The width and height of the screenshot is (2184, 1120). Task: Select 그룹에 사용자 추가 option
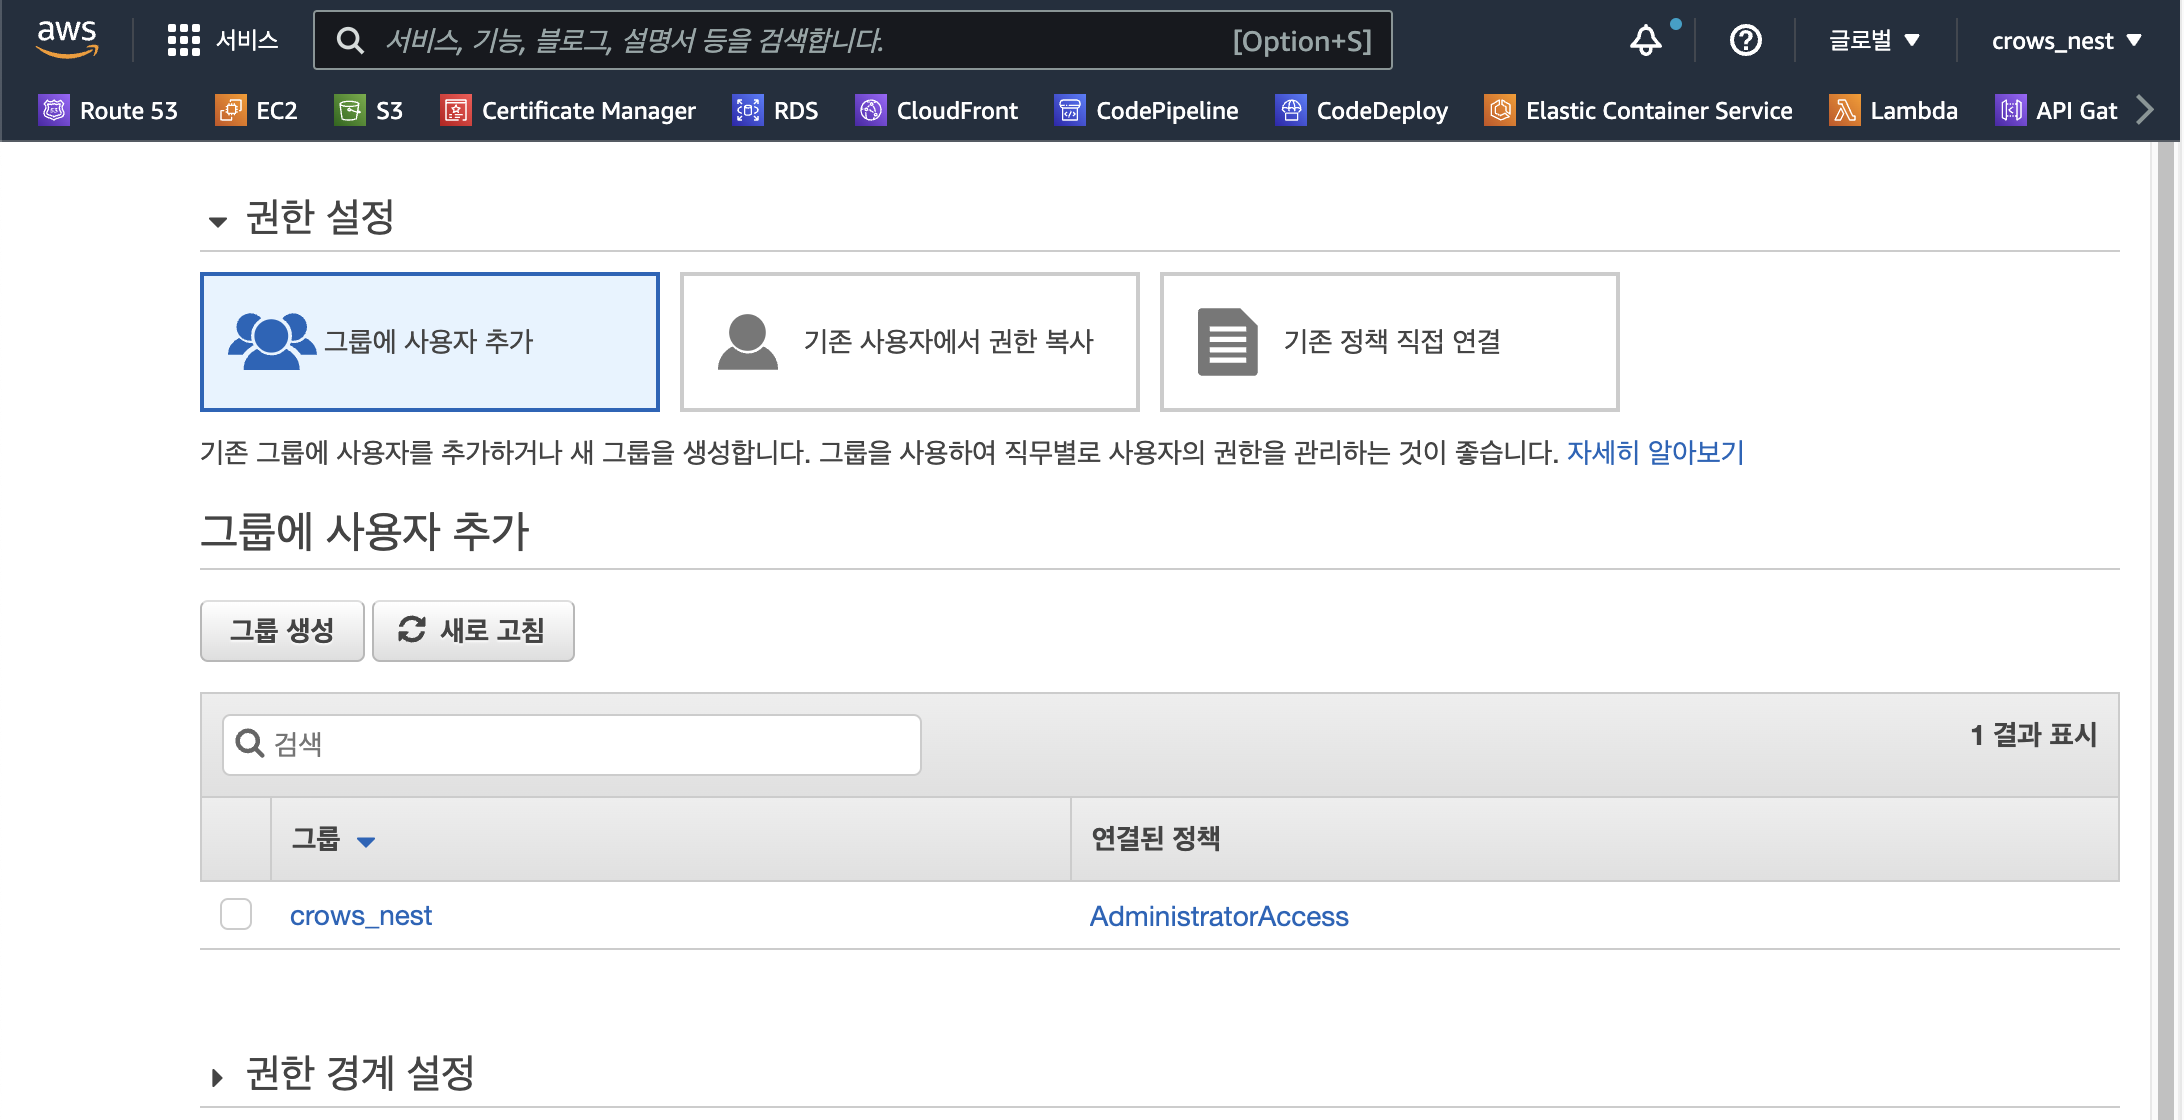pyautogui.click(x=429, y=342)
